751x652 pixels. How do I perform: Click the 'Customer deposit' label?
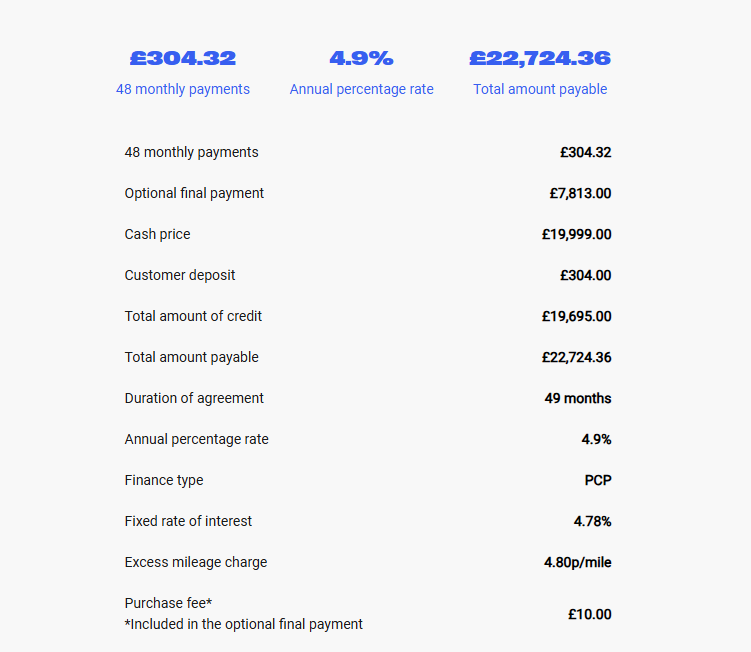pos(180,275)
